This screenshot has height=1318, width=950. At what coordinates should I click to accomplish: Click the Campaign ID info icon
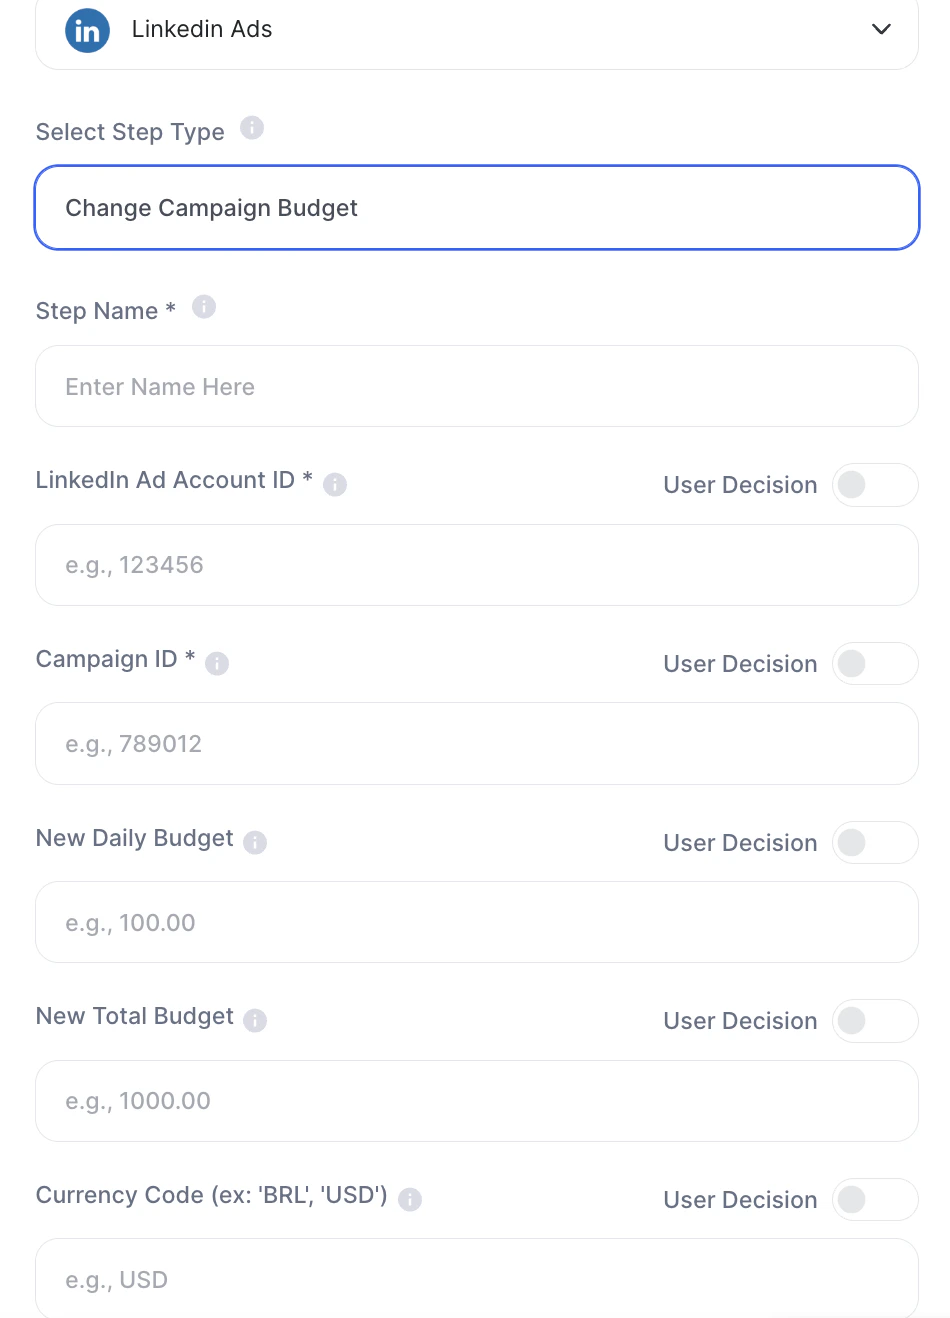(217, 664)
